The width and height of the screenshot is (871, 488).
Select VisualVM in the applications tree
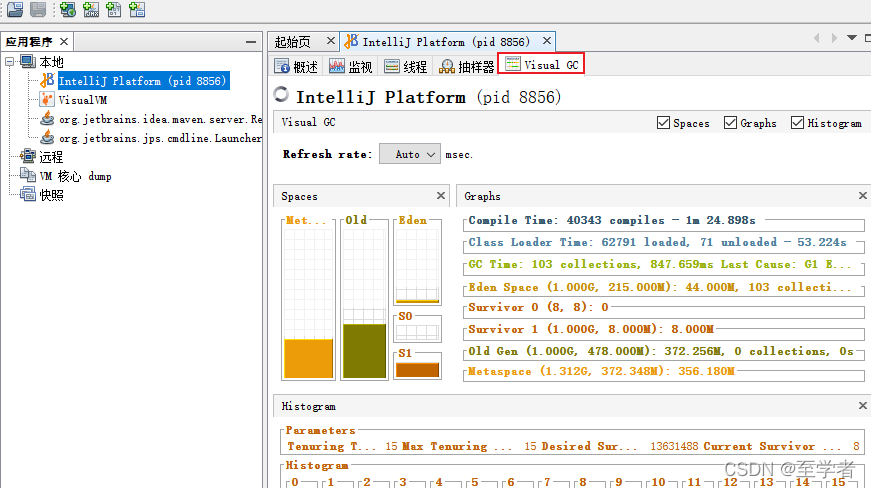82,100
